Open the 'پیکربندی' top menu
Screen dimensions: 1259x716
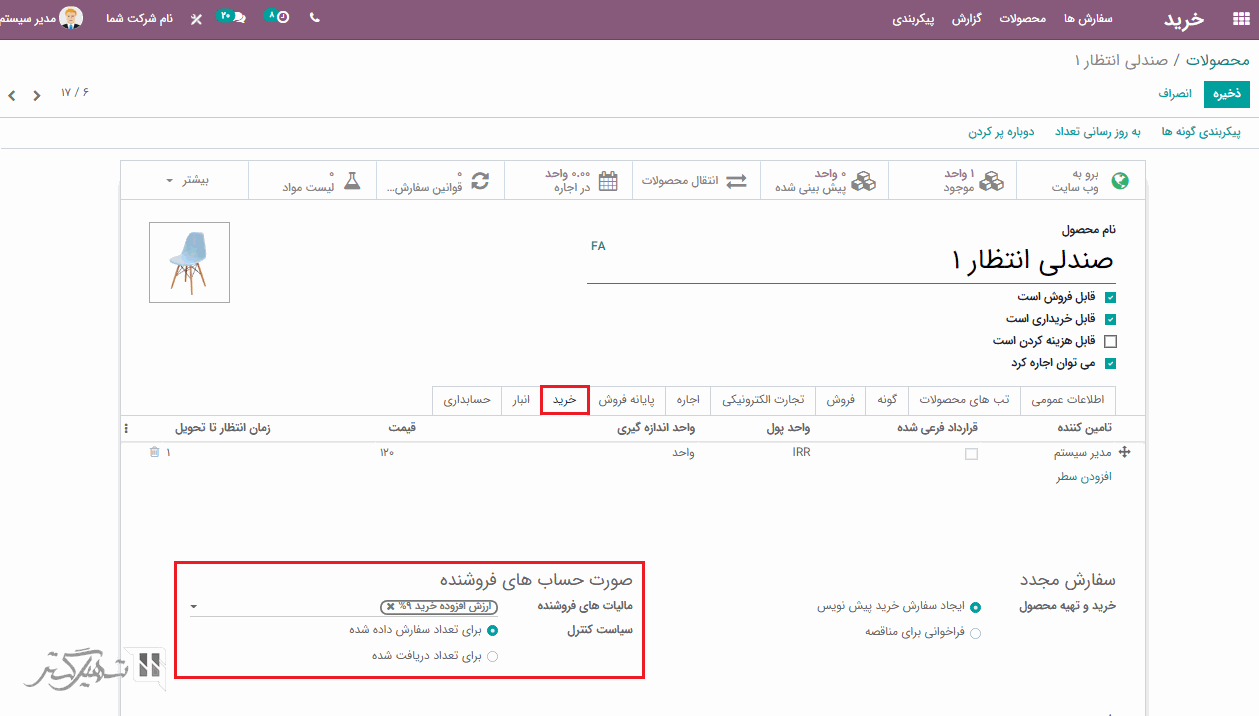(913, 19)
